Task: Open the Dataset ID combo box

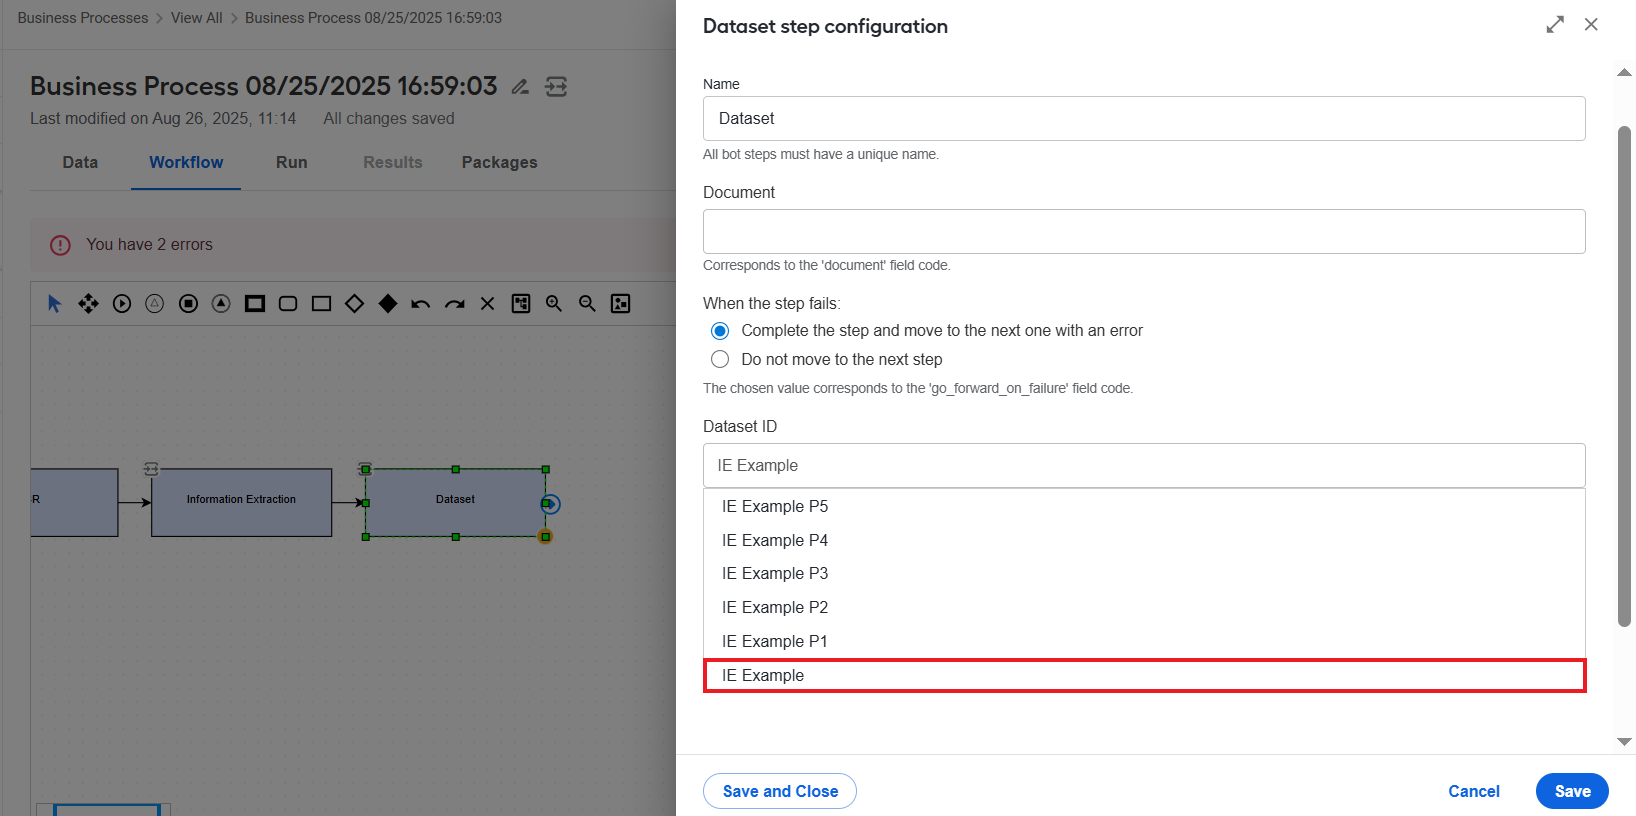Action: pos(1144,466)
